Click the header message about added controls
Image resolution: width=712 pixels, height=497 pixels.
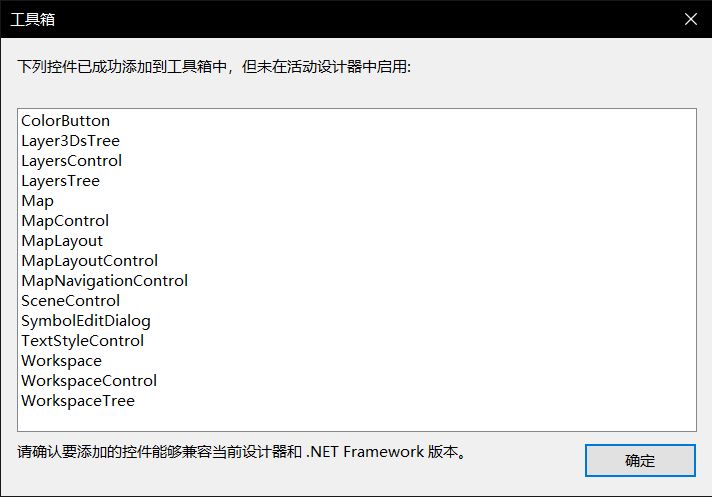[x=214, y=67]
